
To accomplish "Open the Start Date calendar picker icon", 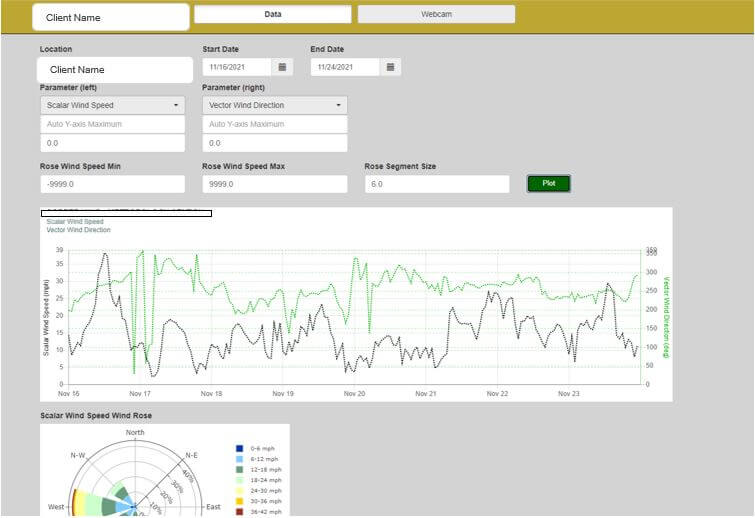I will coord(283,67).
